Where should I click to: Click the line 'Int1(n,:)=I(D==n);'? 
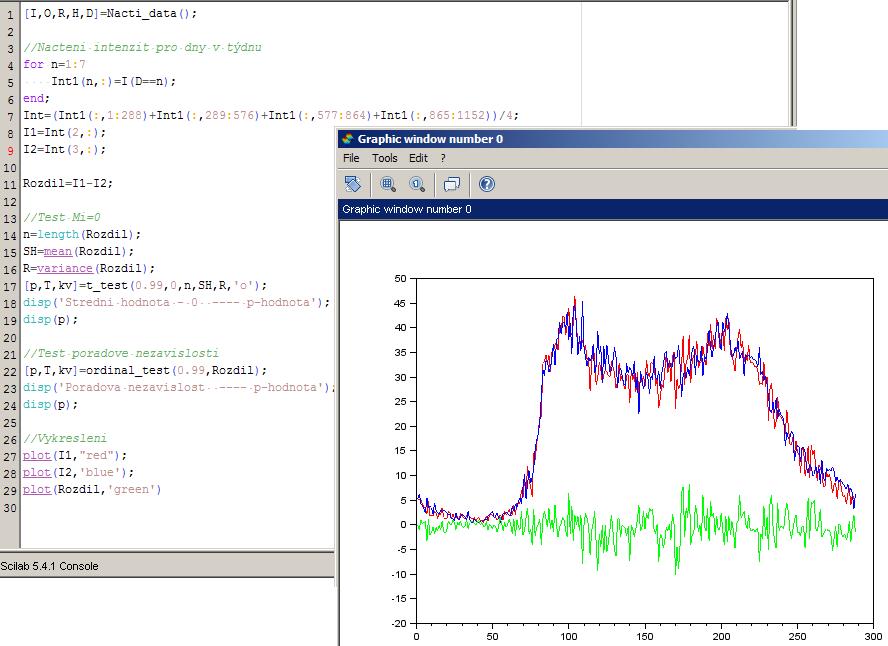[x=114, y=81]
